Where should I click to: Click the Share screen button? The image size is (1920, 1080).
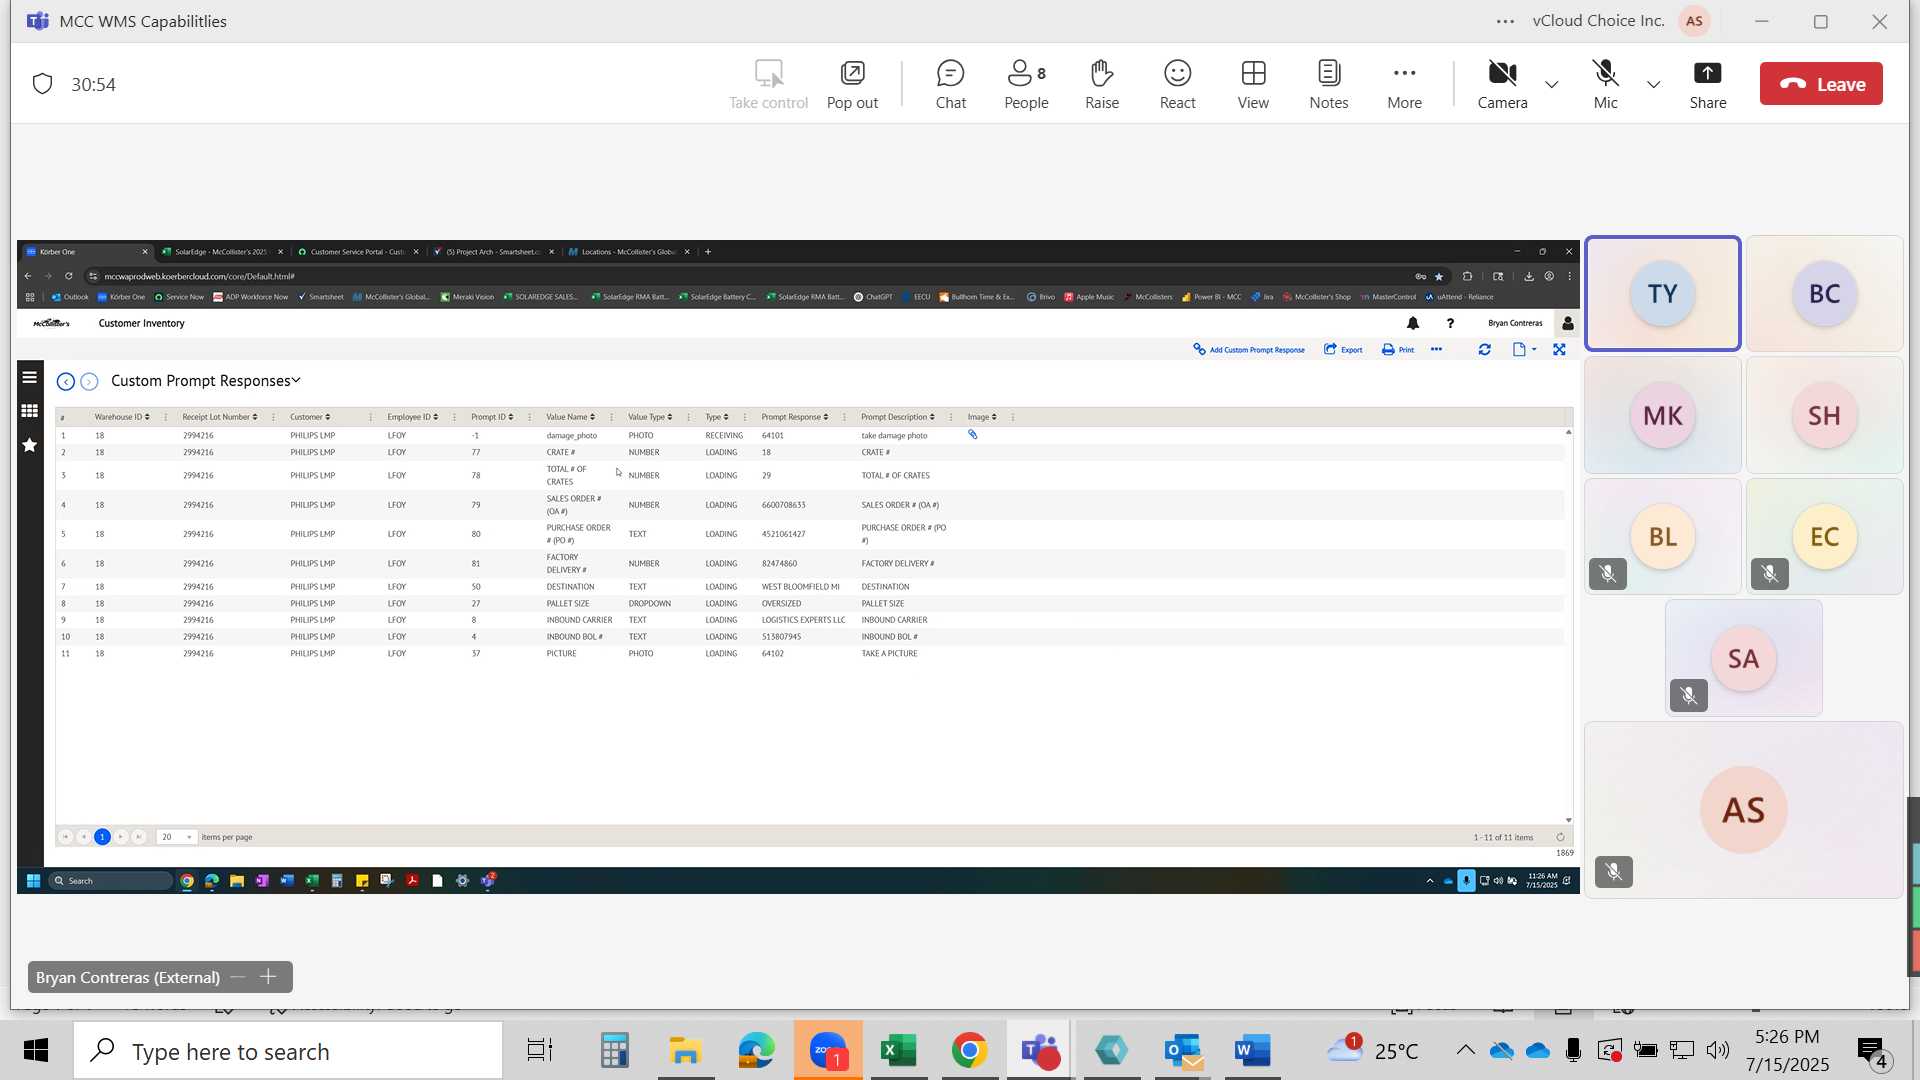coord(1707,84)
